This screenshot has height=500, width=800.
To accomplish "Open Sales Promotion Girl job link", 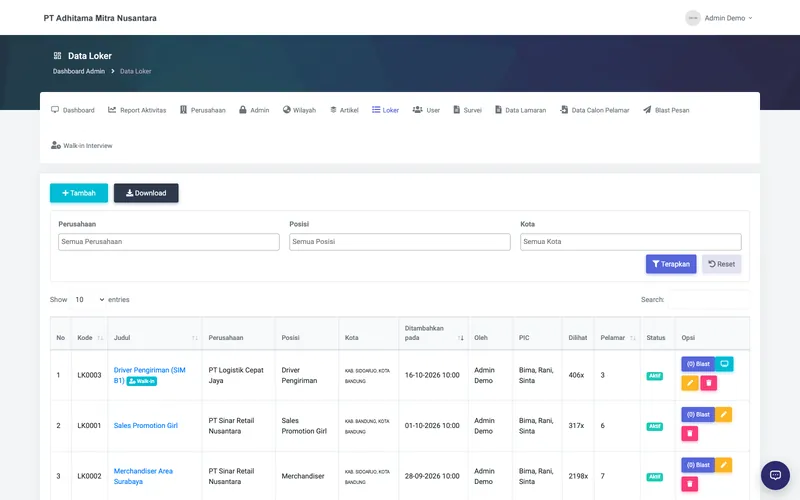I will pos(145,426).
